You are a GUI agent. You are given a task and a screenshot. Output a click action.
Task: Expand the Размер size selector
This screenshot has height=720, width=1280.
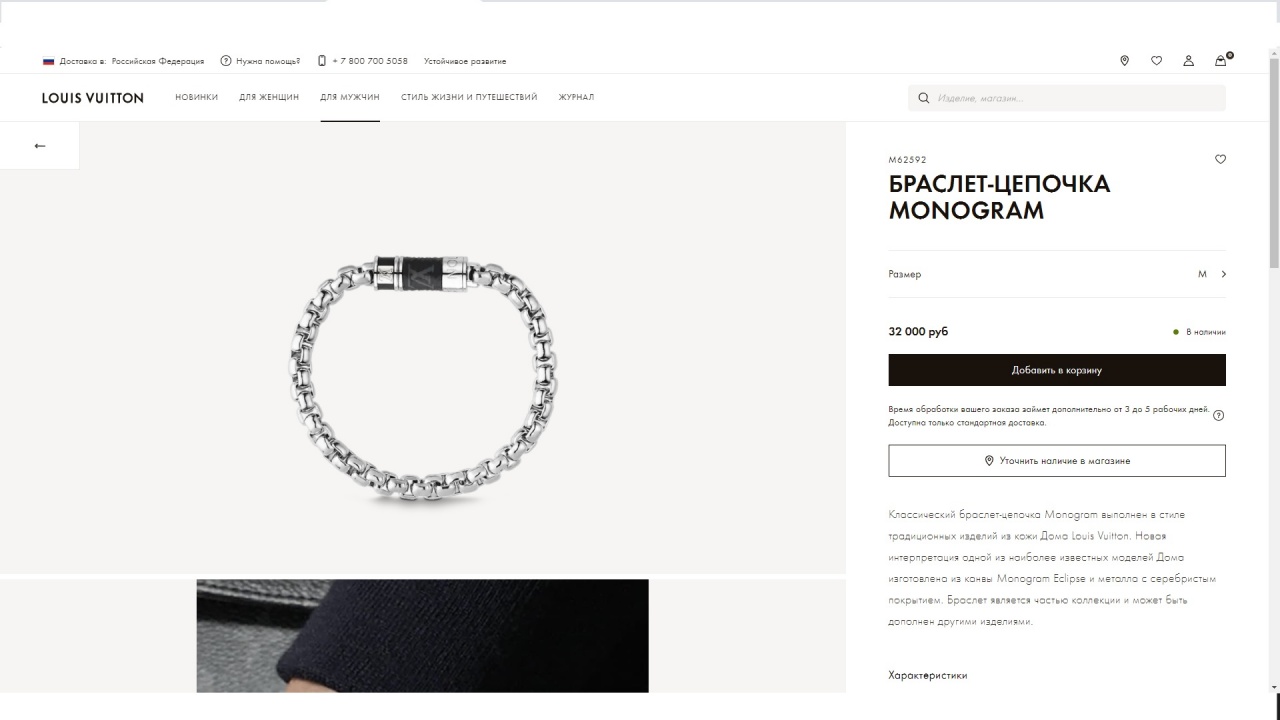(1057, 274)
